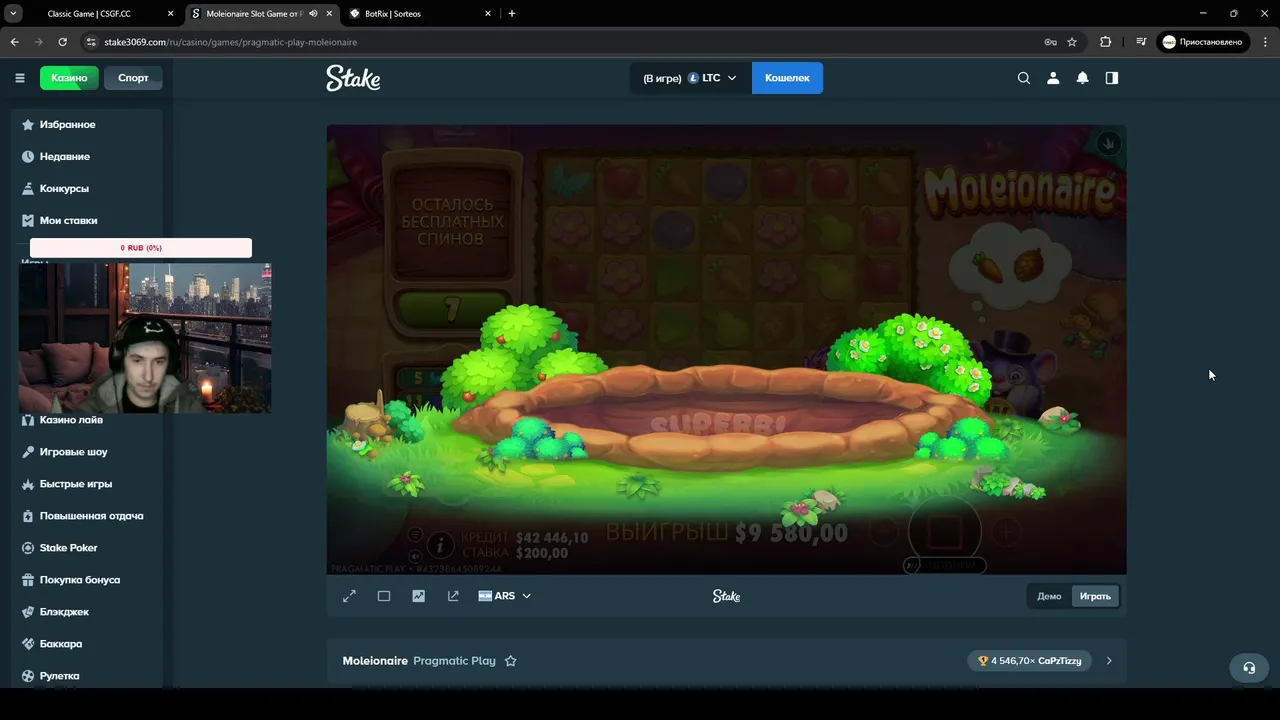Select the Спорт section
Viewport: 1280px width, 720px height.
[x=133, y=78]
